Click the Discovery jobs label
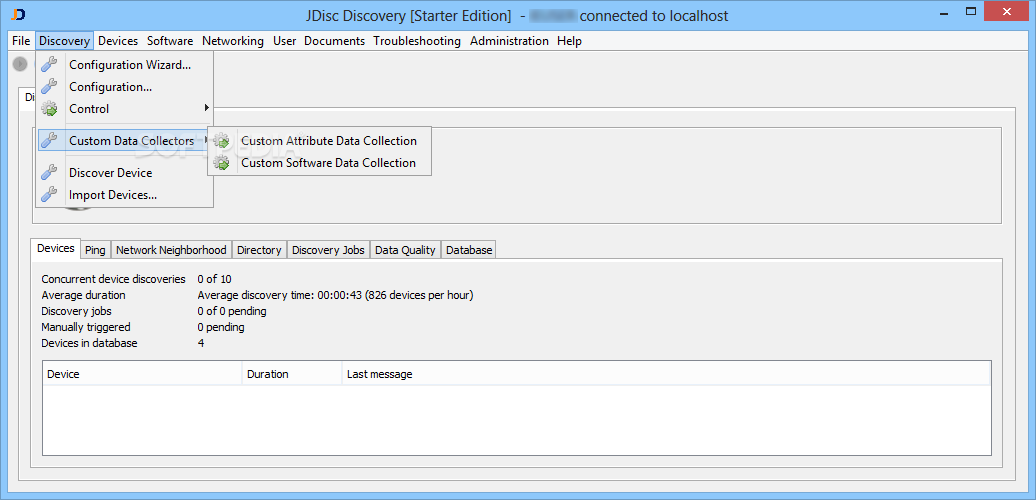This screenshot has height=500, width=1036. click(76, 311)
